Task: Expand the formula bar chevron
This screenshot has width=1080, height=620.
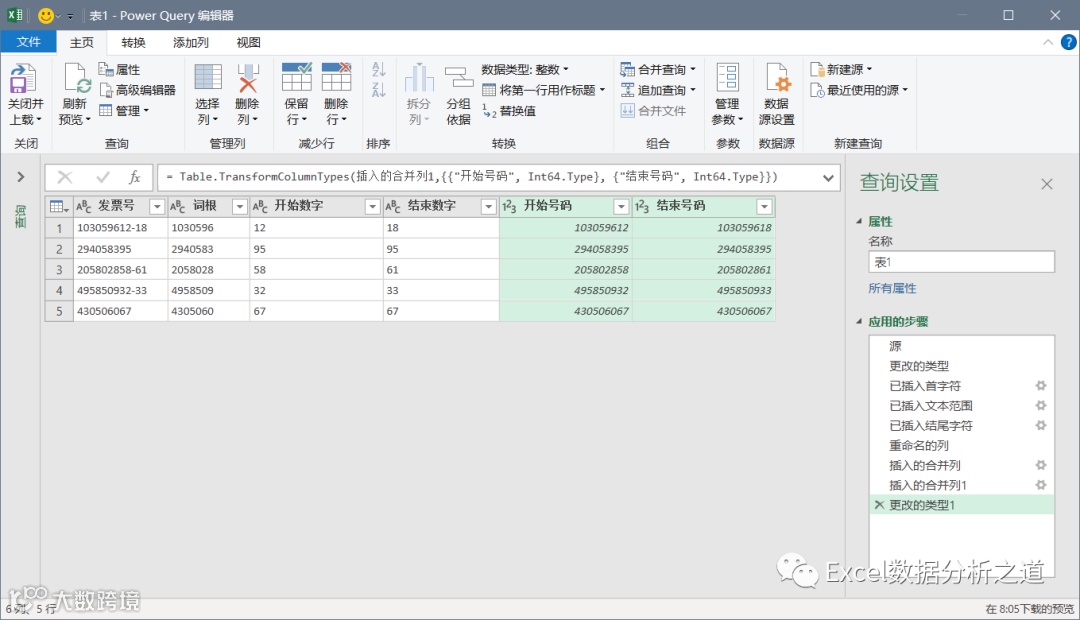Action: (x=828, y=178)
